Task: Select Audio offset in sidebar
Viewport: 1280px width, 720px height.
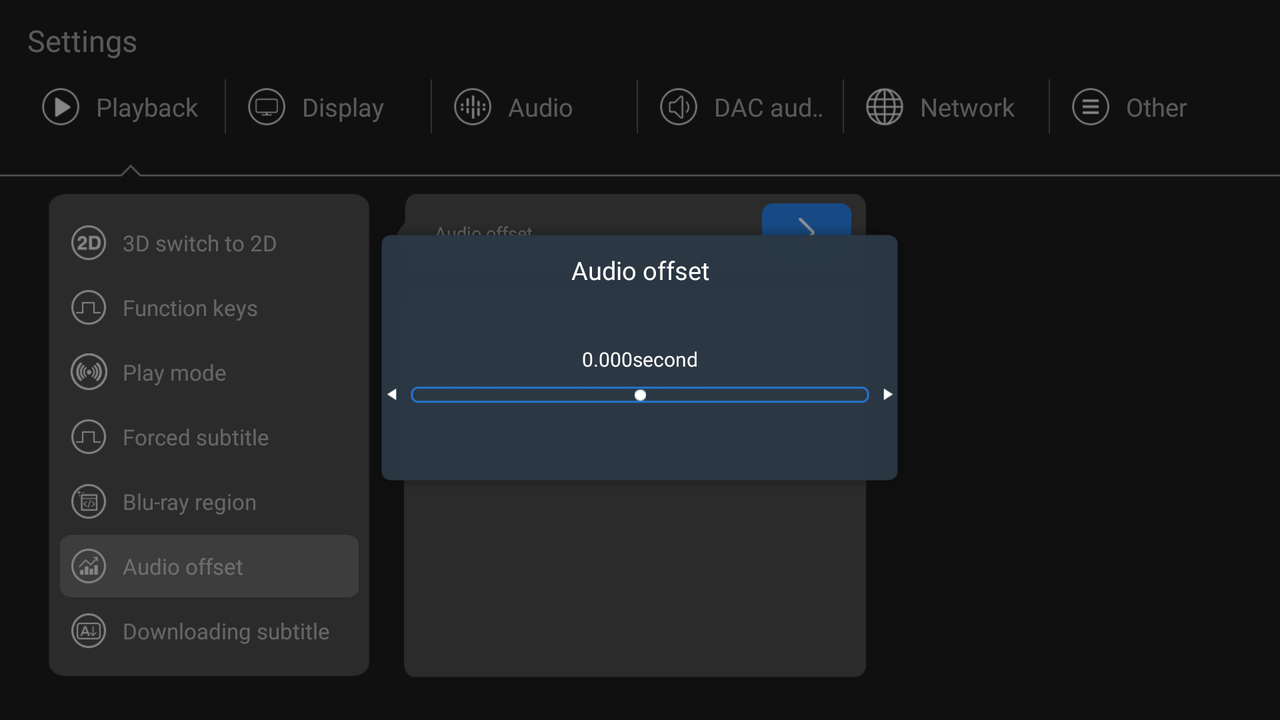Action: pos(209,566)
